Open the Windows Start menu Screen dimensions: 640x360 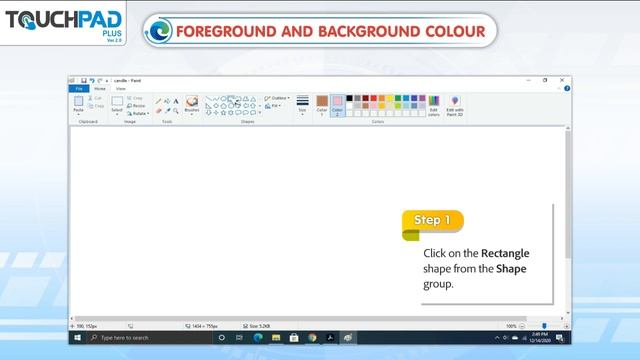[78, 338]
